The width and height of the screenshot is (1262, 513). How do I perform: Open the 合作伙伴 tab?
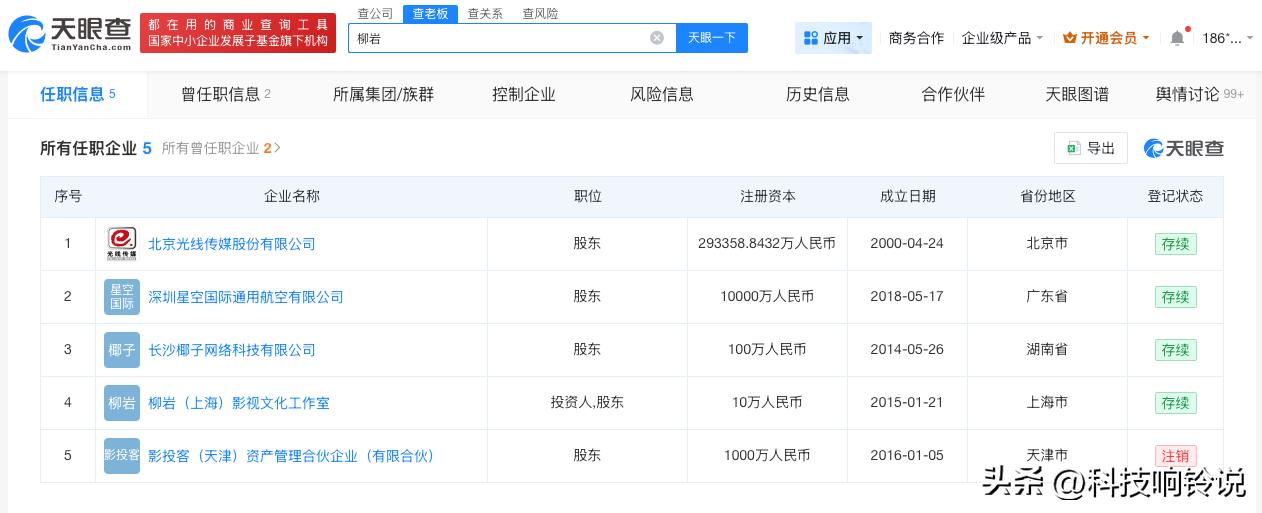953,94
